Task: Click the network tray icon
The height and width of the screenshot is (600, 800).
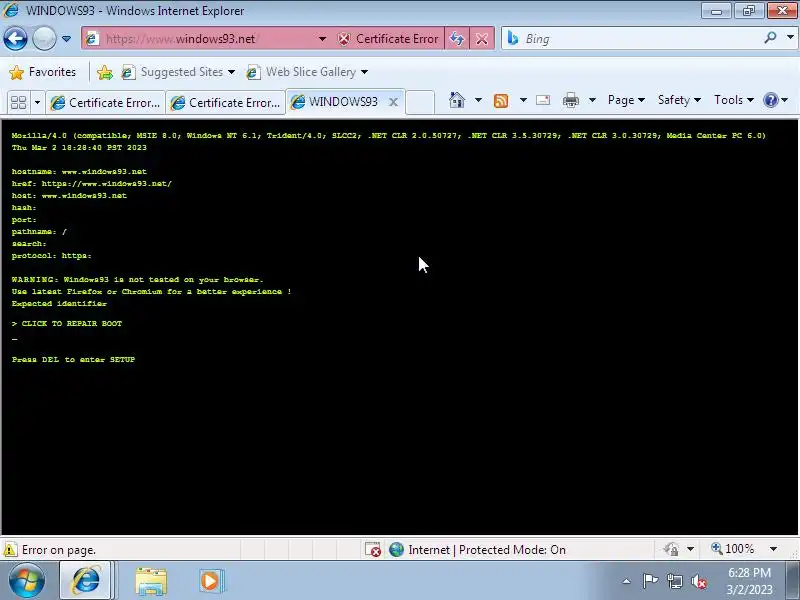Action: tap(674, 581)
